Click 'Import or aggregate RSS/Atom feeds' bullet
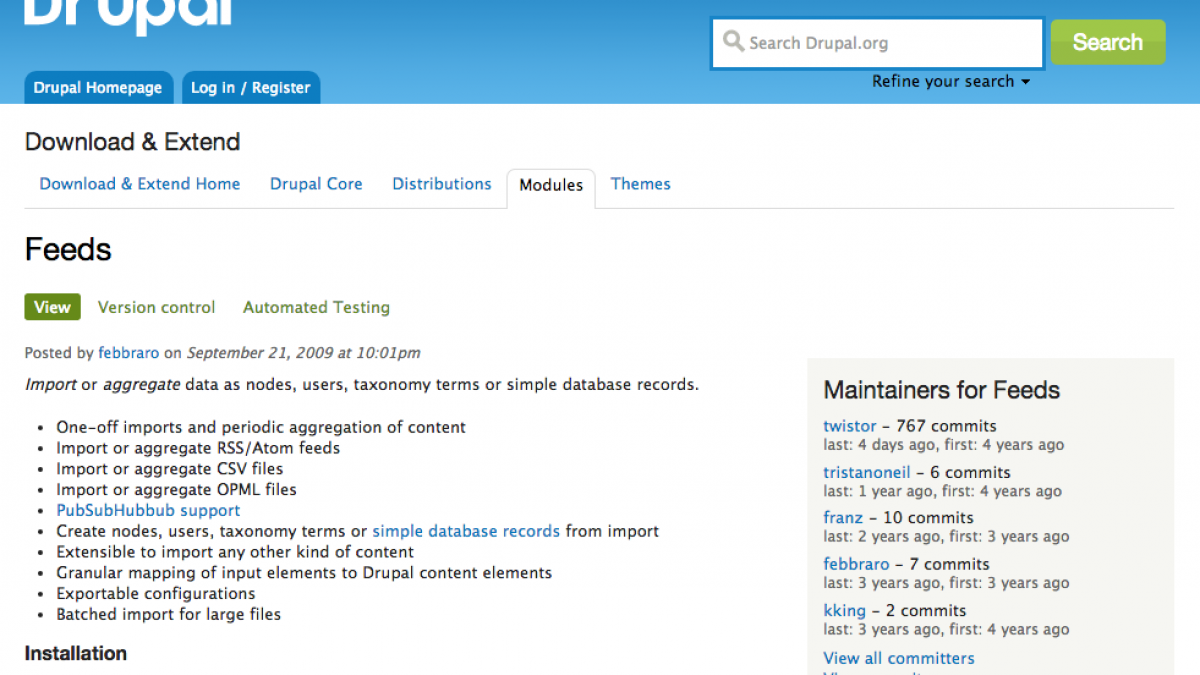Viewport: 1200px width, 675px height. click(198, 448)
